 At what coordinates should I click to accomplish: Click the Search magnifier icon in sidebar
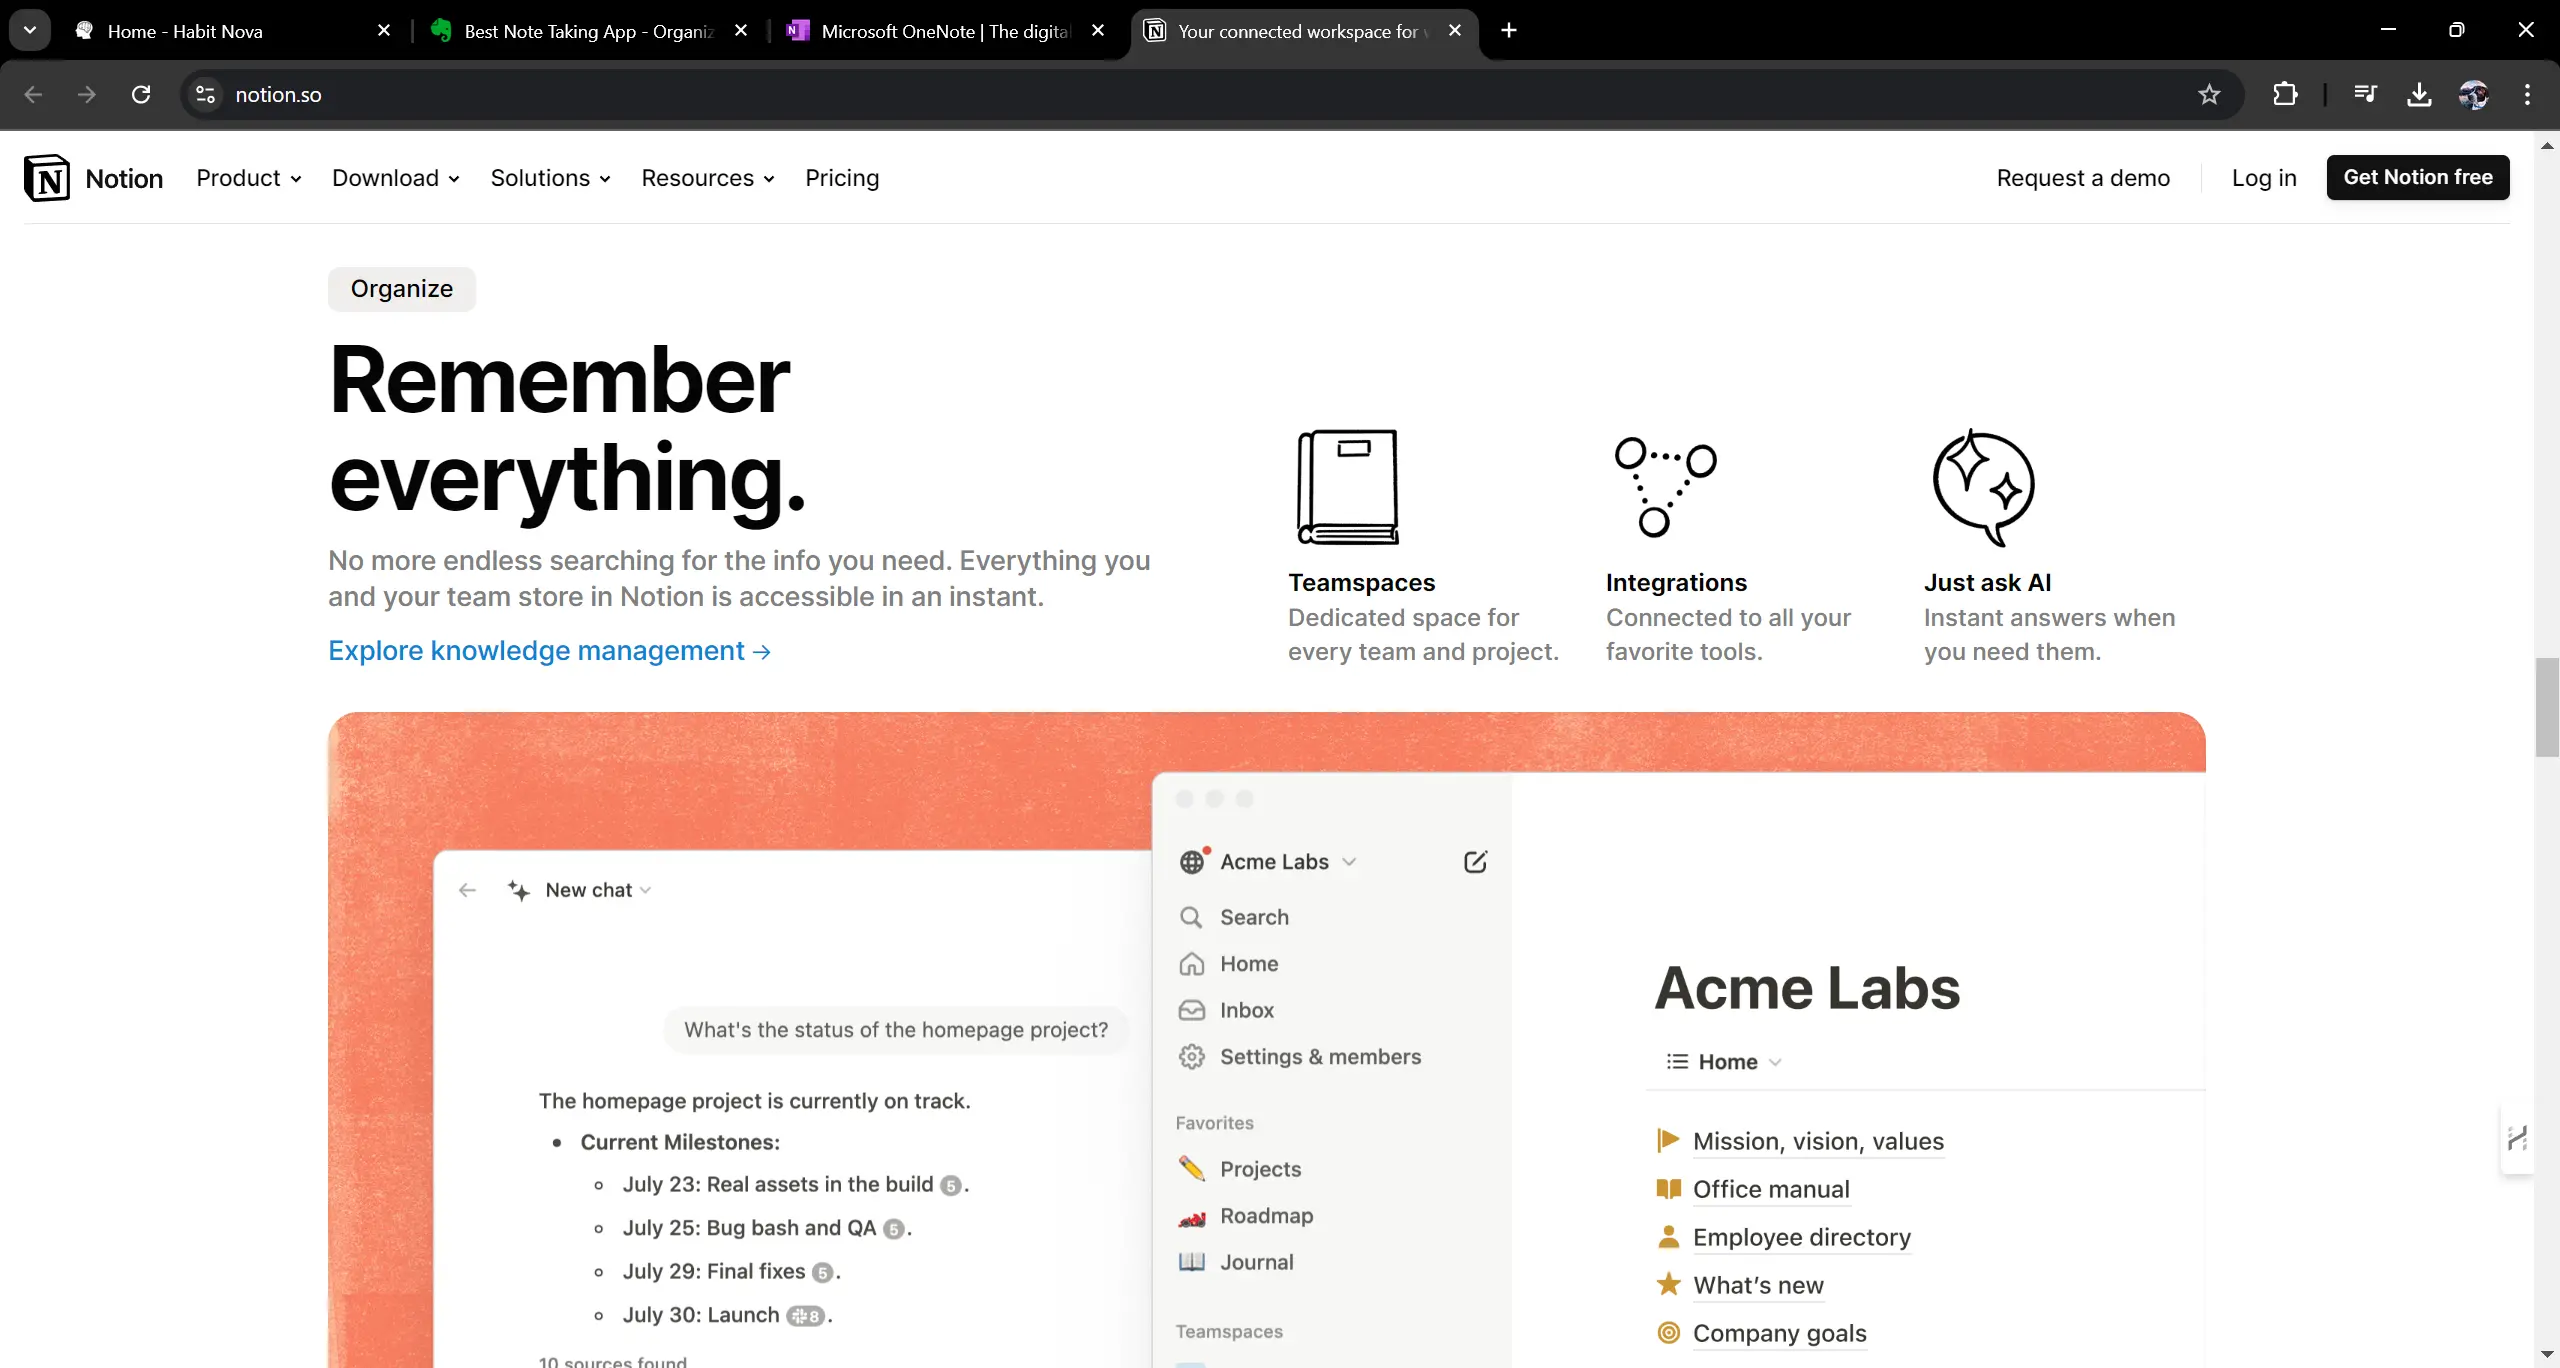point(1191,917)
